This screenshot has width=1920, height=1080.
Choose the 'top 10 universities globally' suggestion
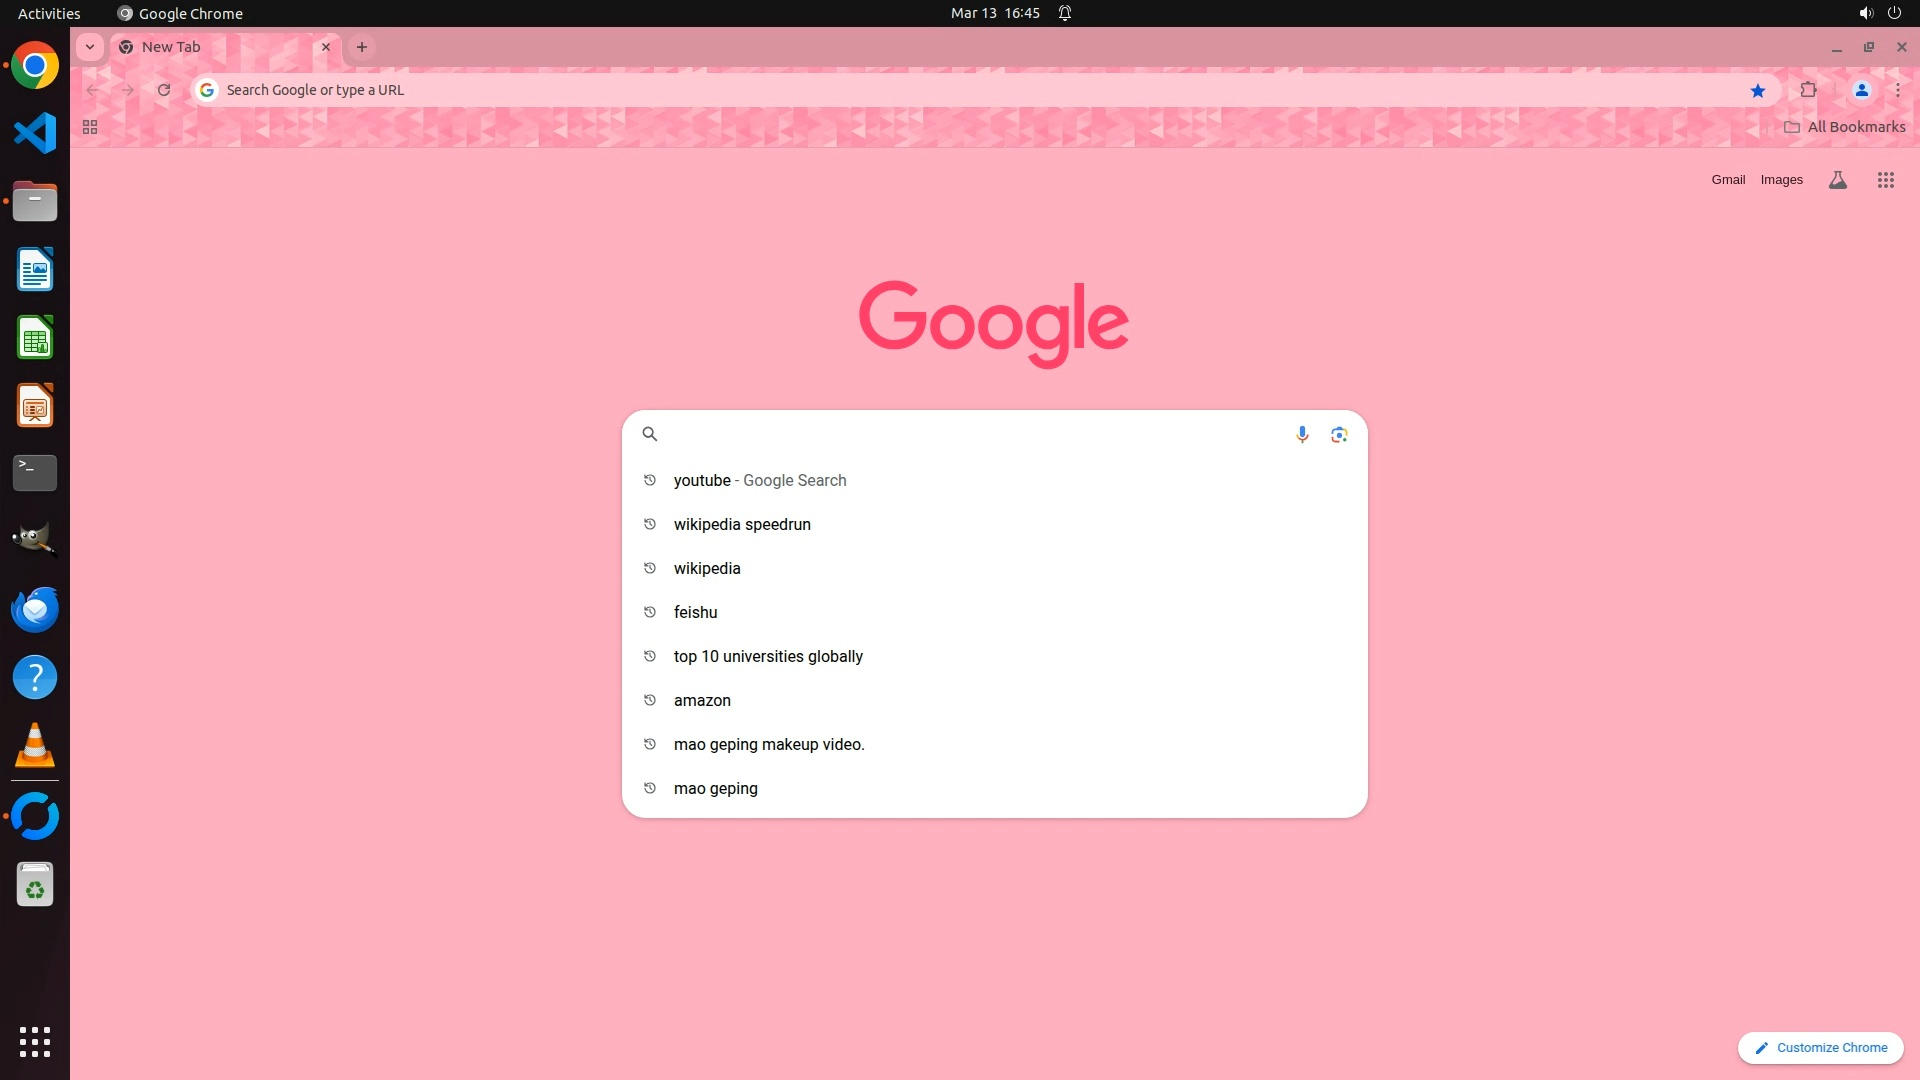pyautogui.click(x=768, y=656)
